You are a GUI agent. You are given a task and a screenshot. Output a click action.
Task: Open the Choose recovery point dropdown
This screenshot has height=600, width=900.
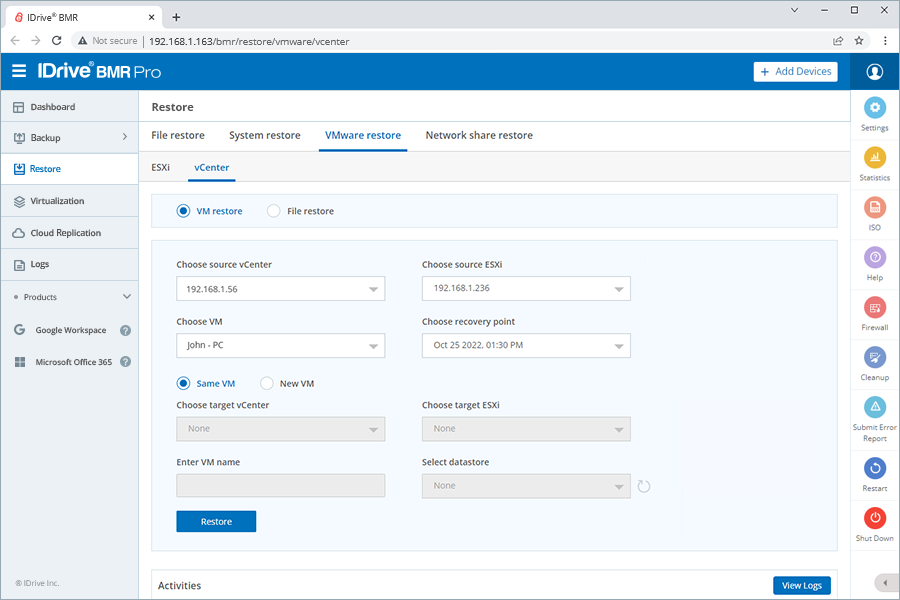tap(526, 345)
